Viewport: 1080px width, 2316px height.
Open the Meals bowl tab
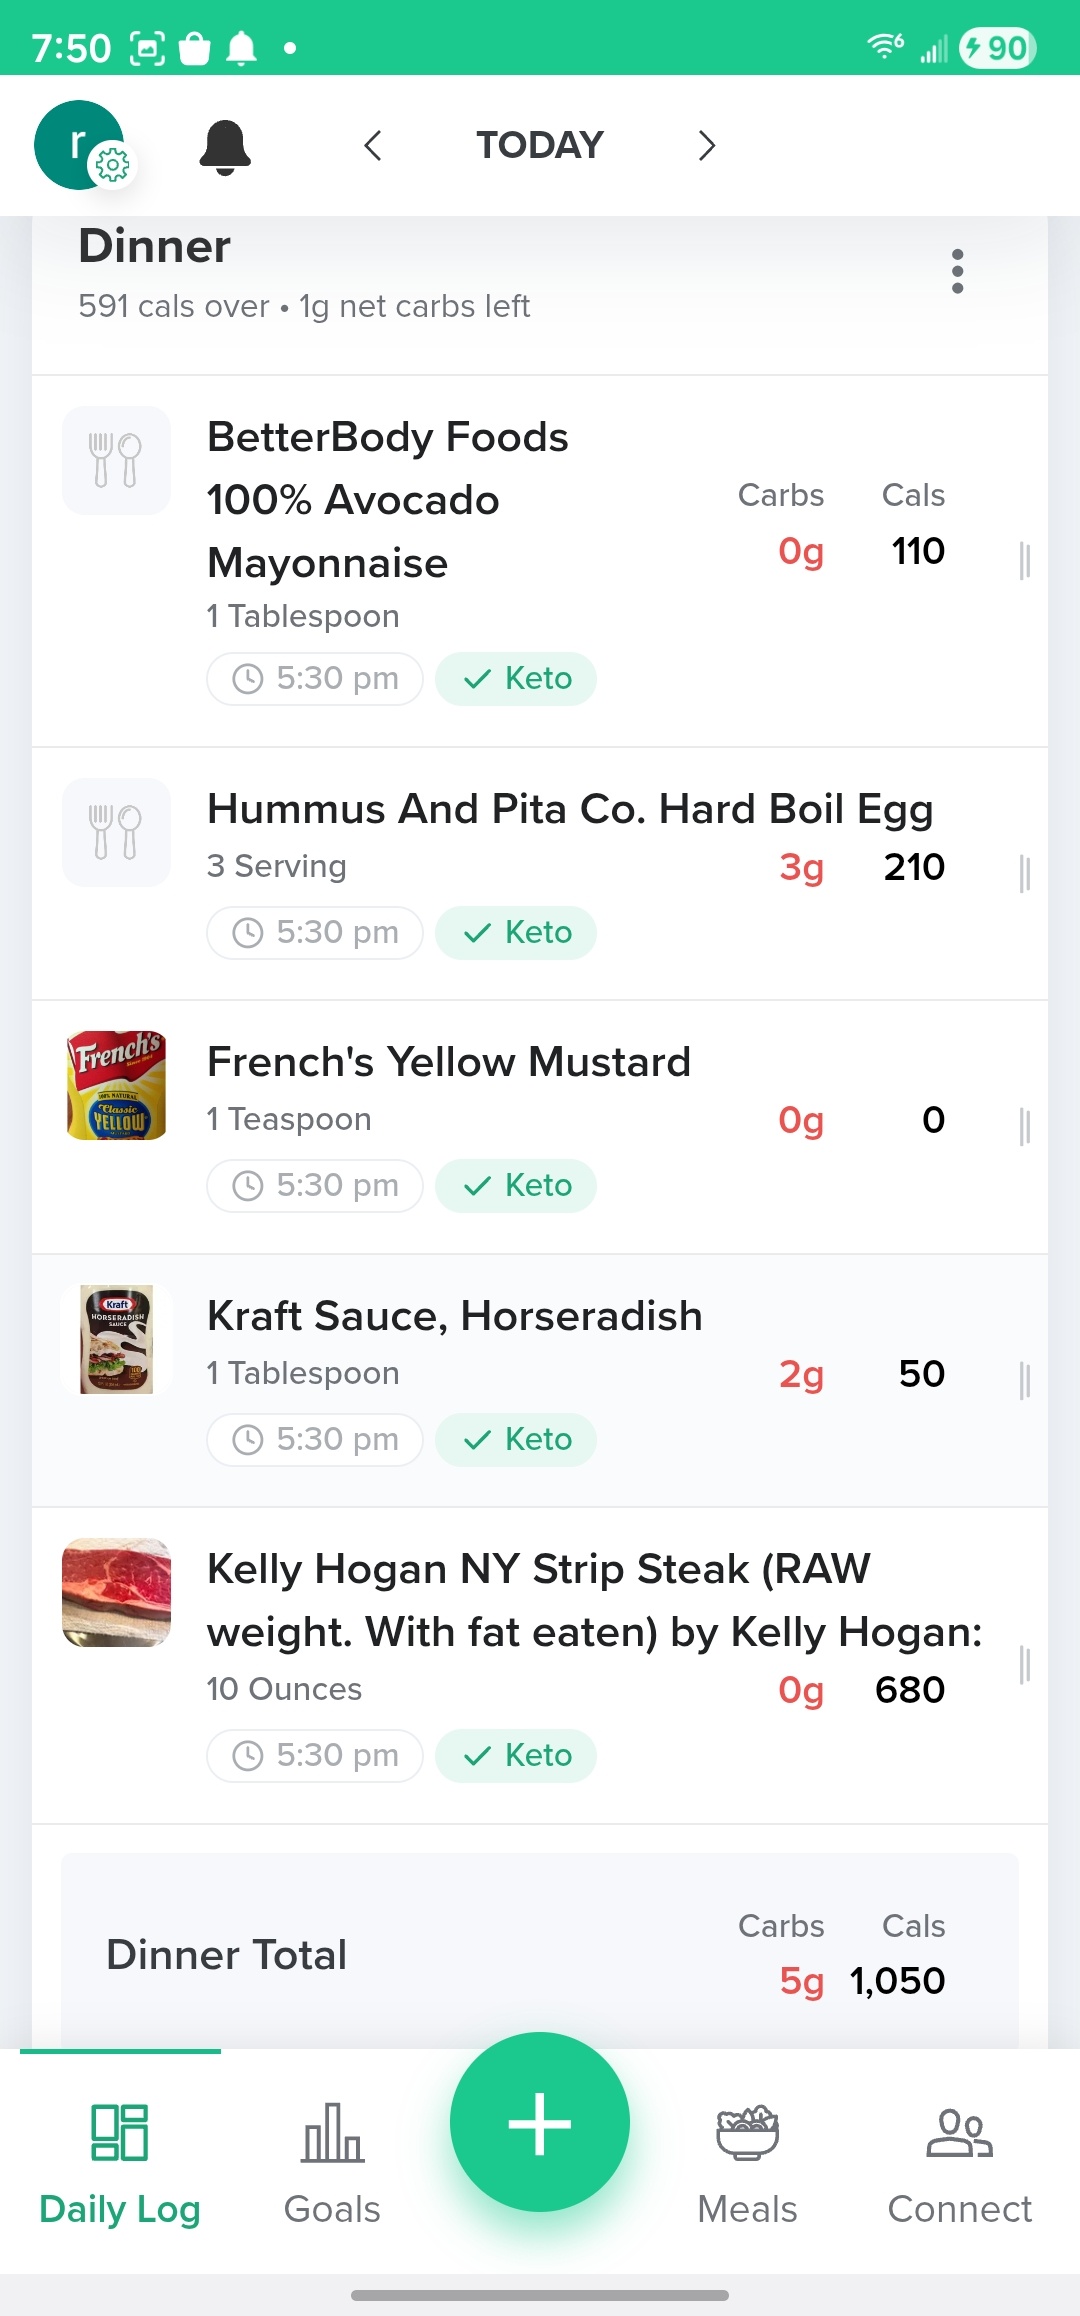pyautogui.click(x=747, y=2162)
